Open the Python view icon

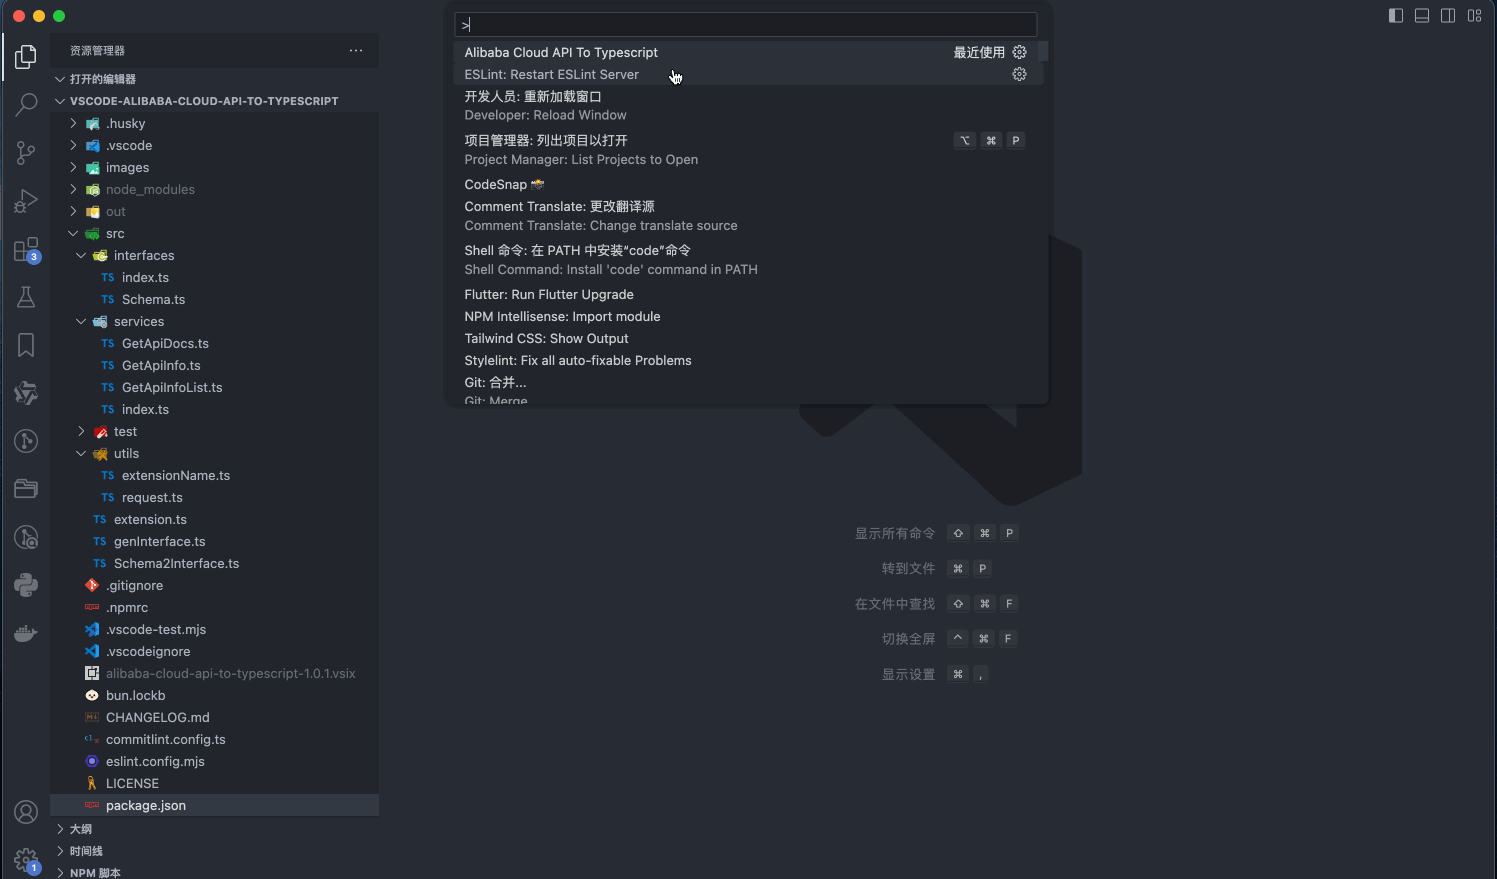tap(26, 585)
